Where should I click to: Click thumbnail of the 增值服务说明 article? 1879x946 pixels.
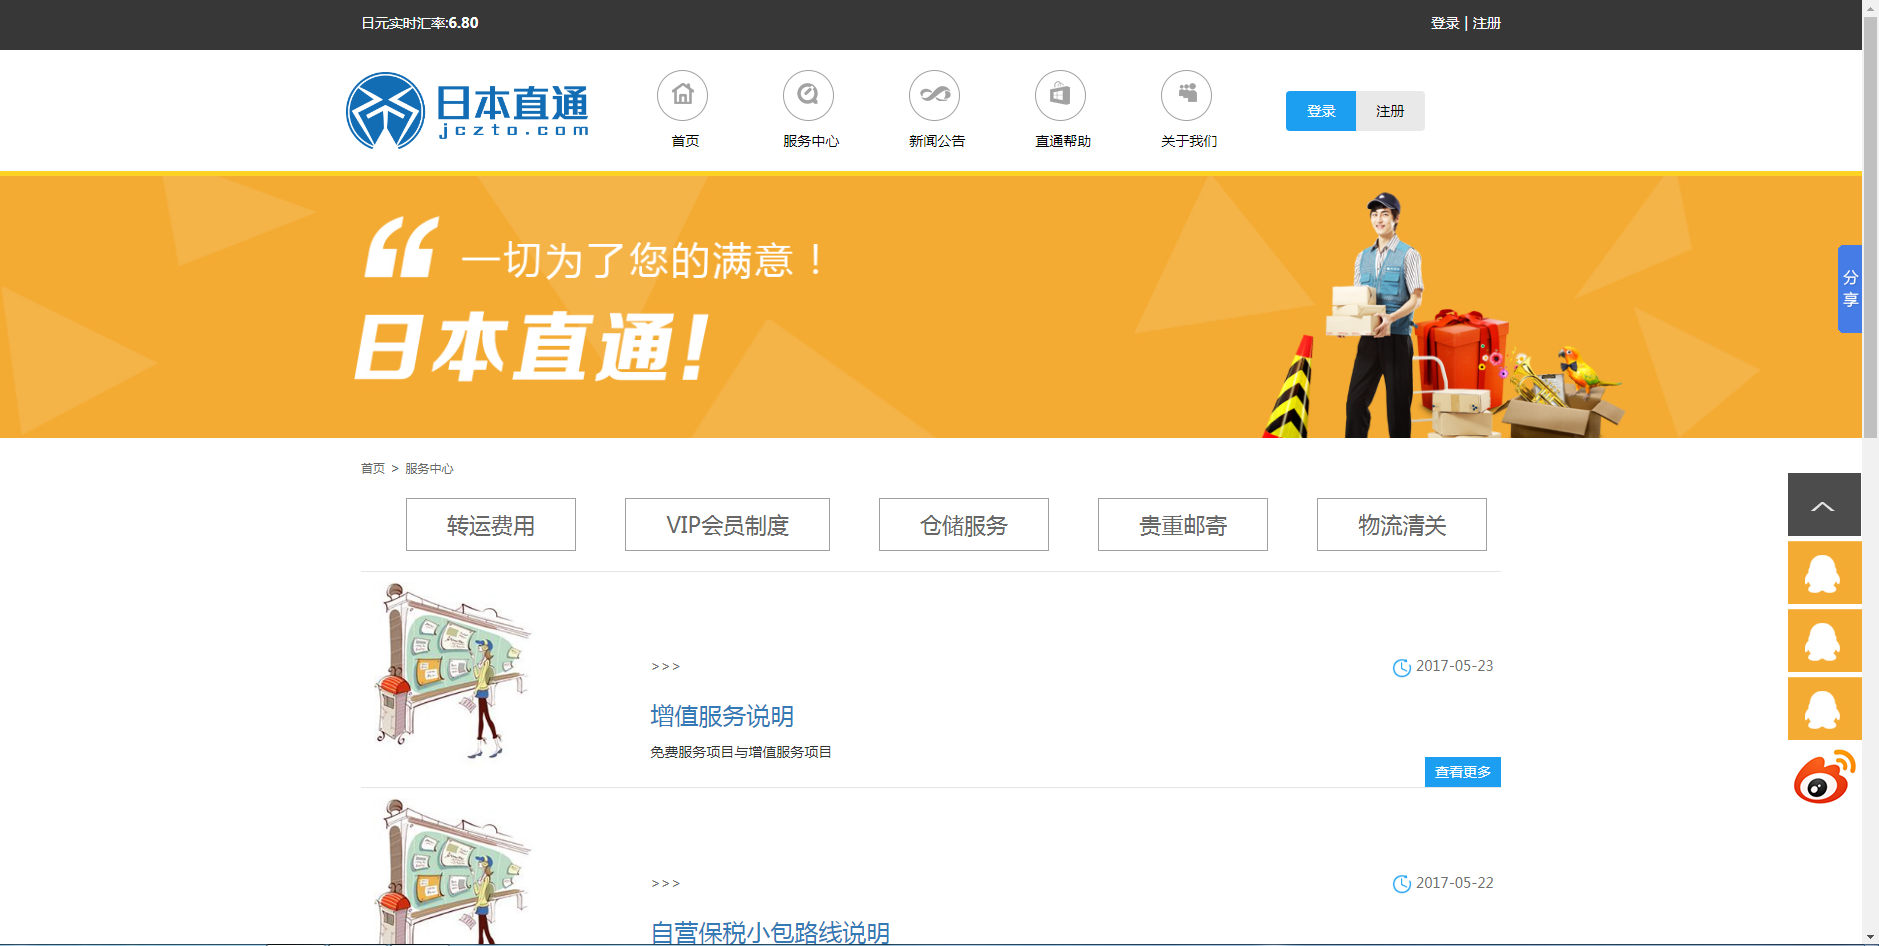(453, 672)
